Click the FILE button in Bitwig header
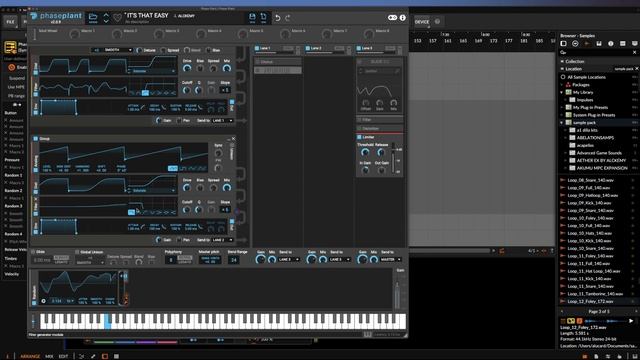Screen dimensions: 640x360 (10, 22)
